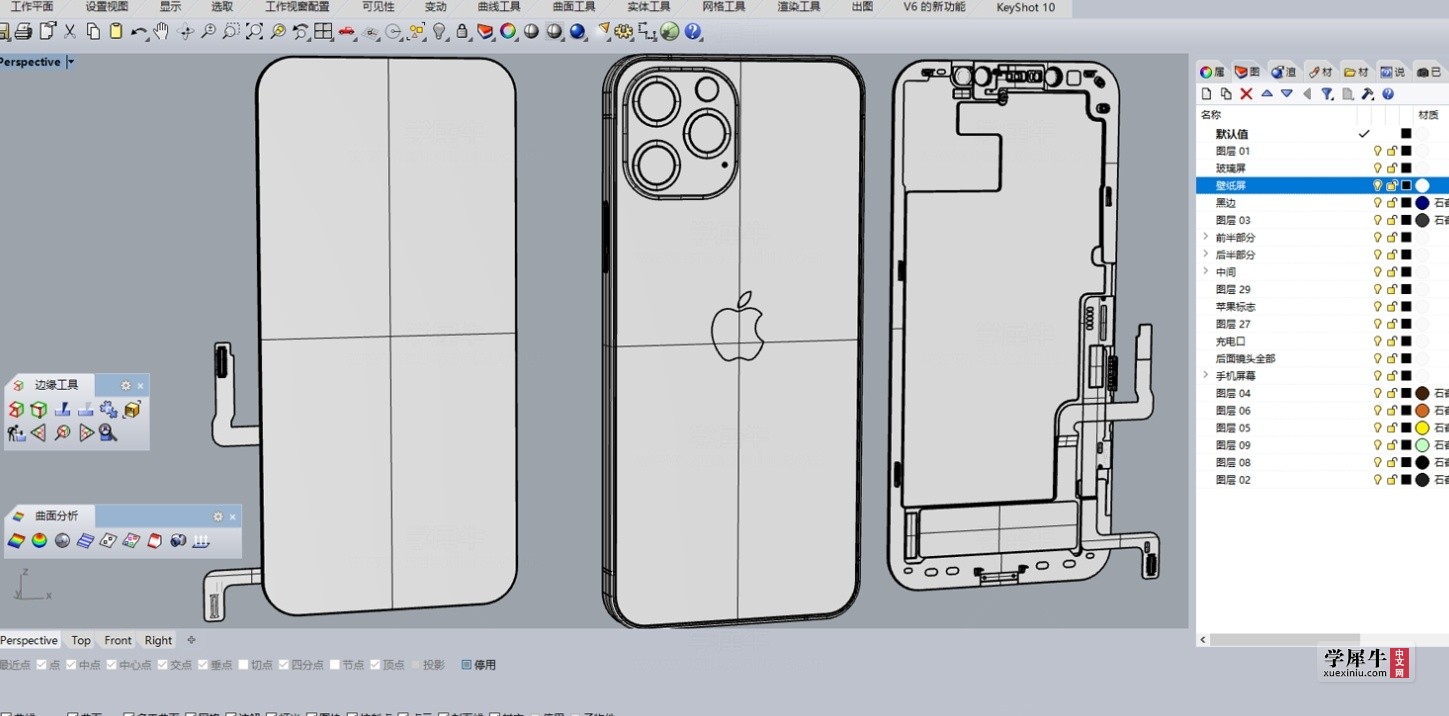Click the Zebra stripes analysis icon
Viewport: 1449px width, 716px height.
(85, 541)
